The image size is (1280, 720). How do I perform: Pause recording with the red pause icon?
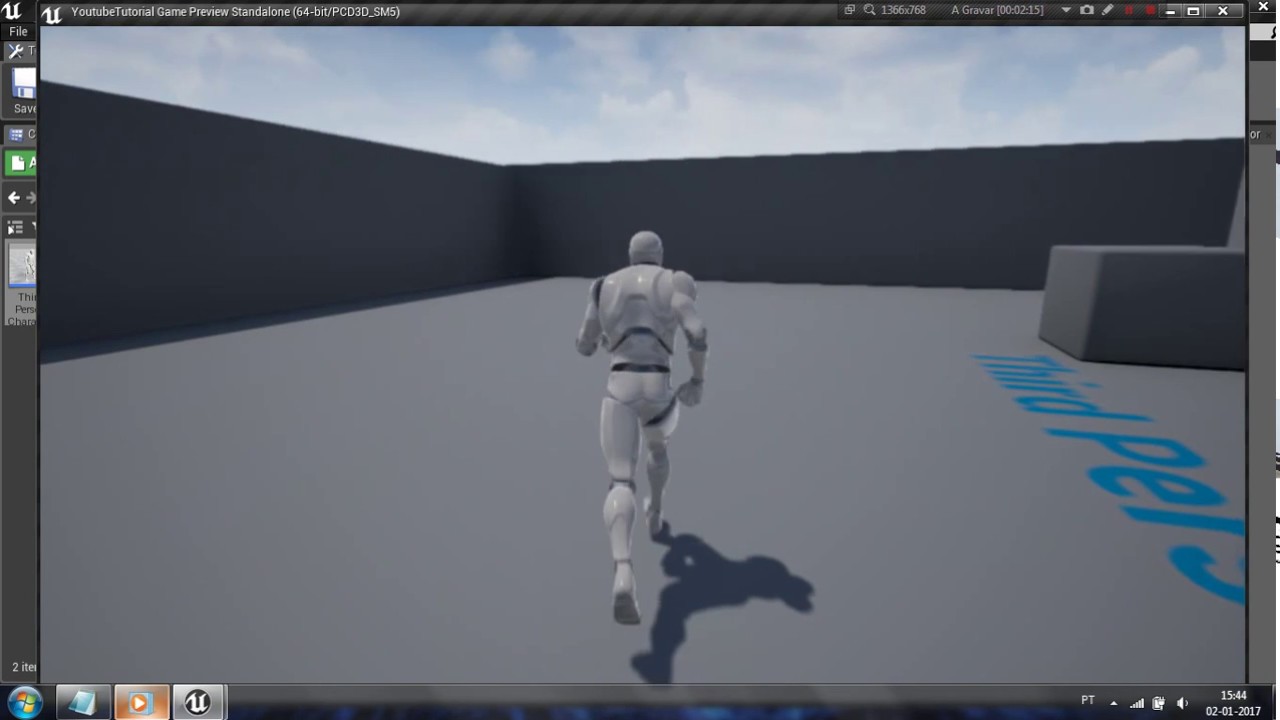(x=1130, y=10)
